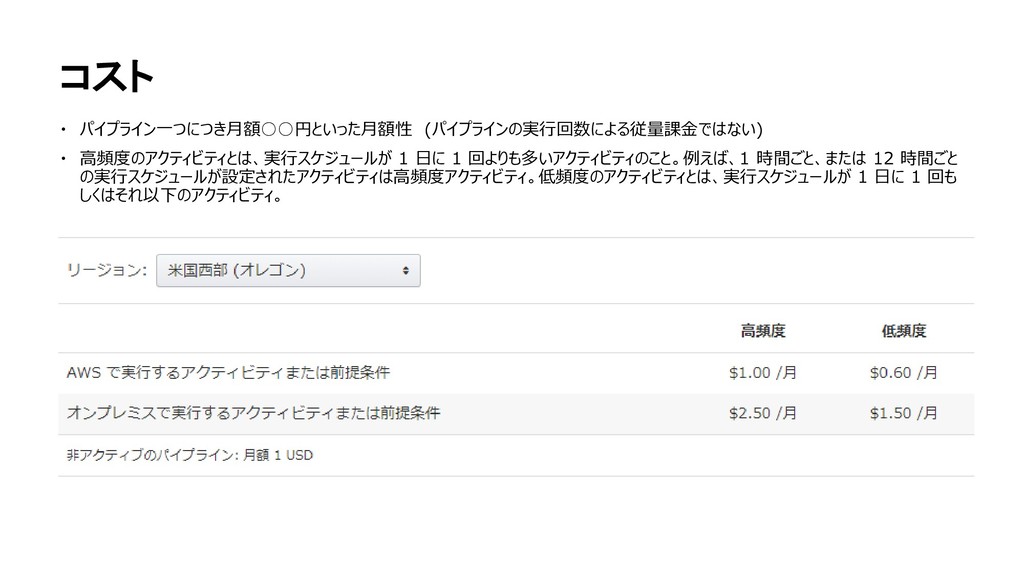
Task: Click the second bullet about 高頻度のアクティビティ
Action: pos(519,176)
